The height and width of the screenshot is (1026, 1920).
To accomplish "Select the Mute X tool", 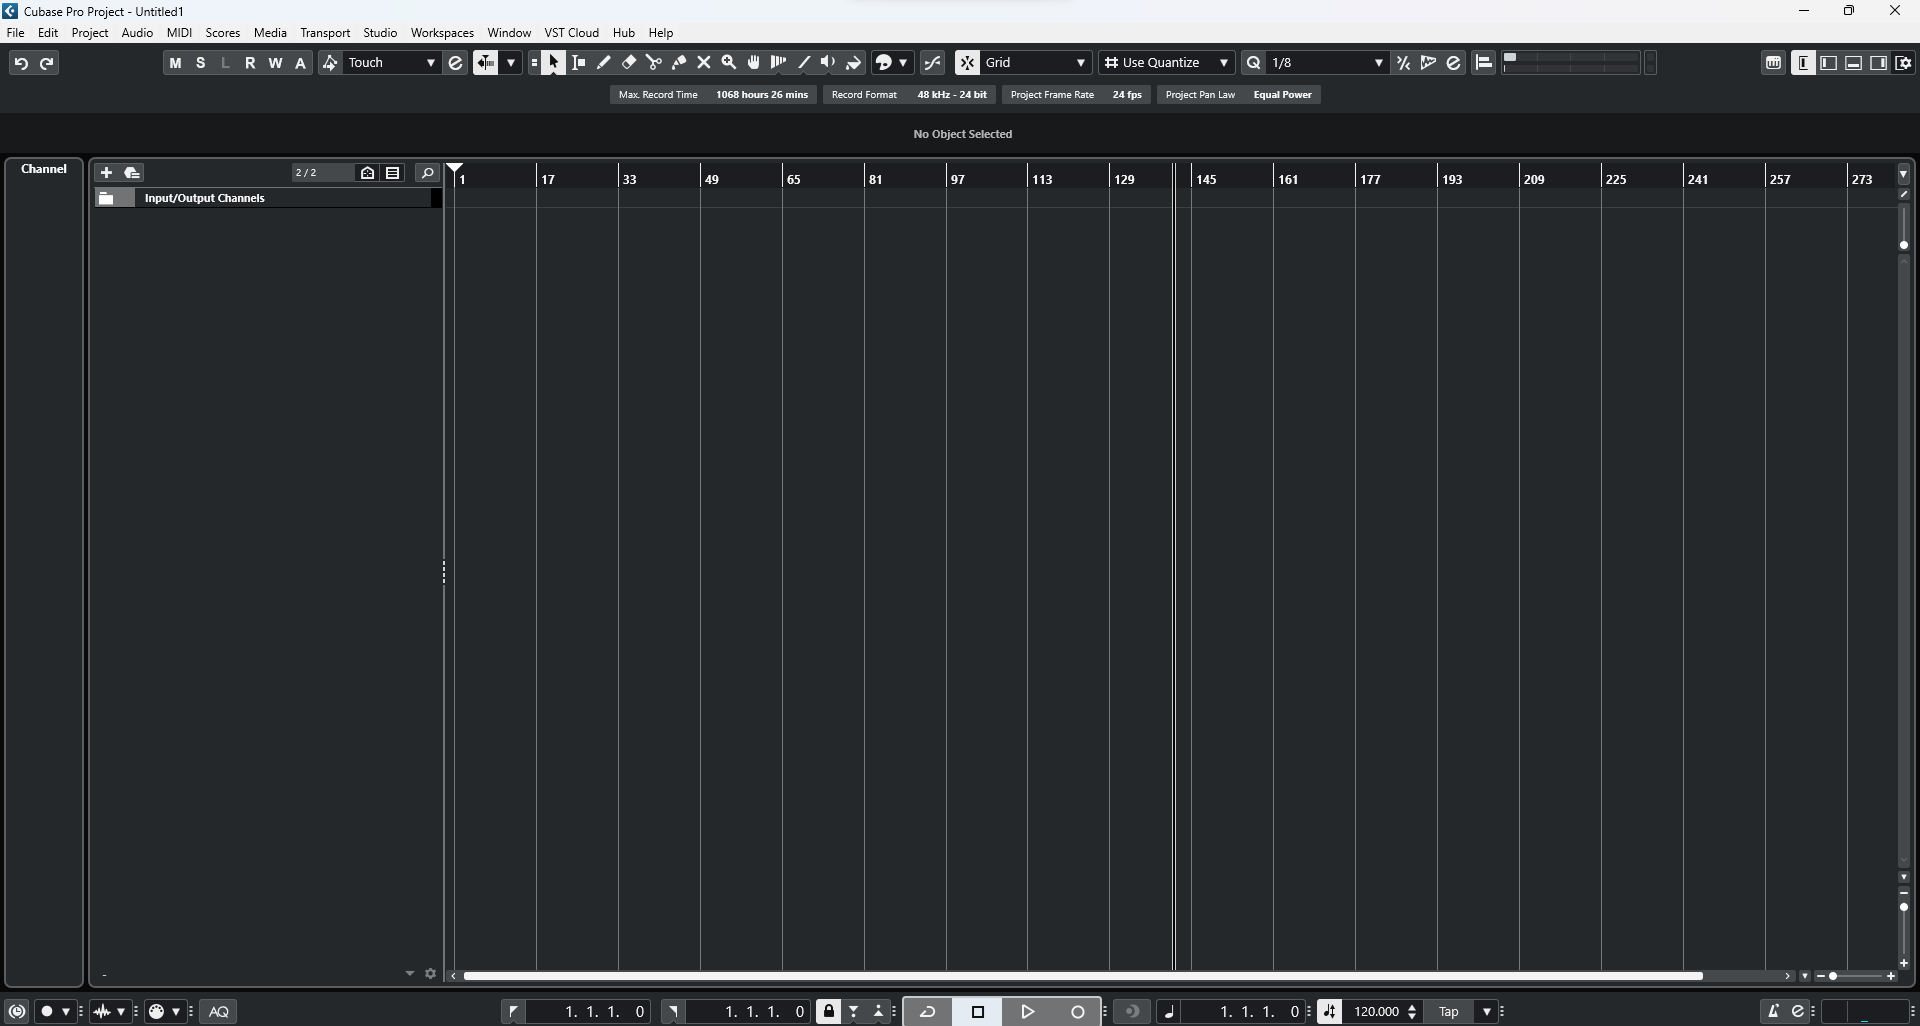I will pyautogui.click(x=704, y=63).
